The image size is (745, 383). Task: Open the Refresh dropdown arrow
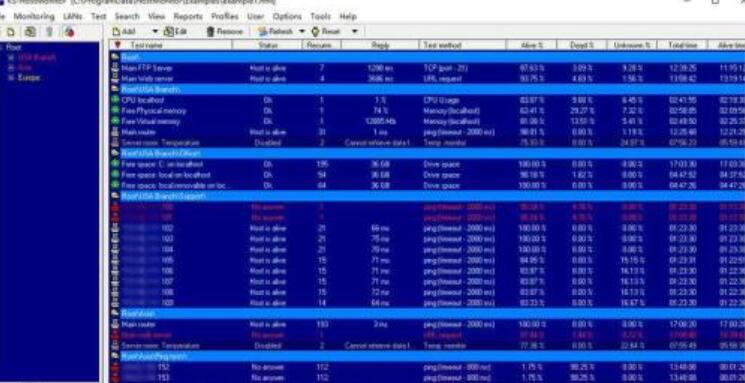tap(302, 32)
